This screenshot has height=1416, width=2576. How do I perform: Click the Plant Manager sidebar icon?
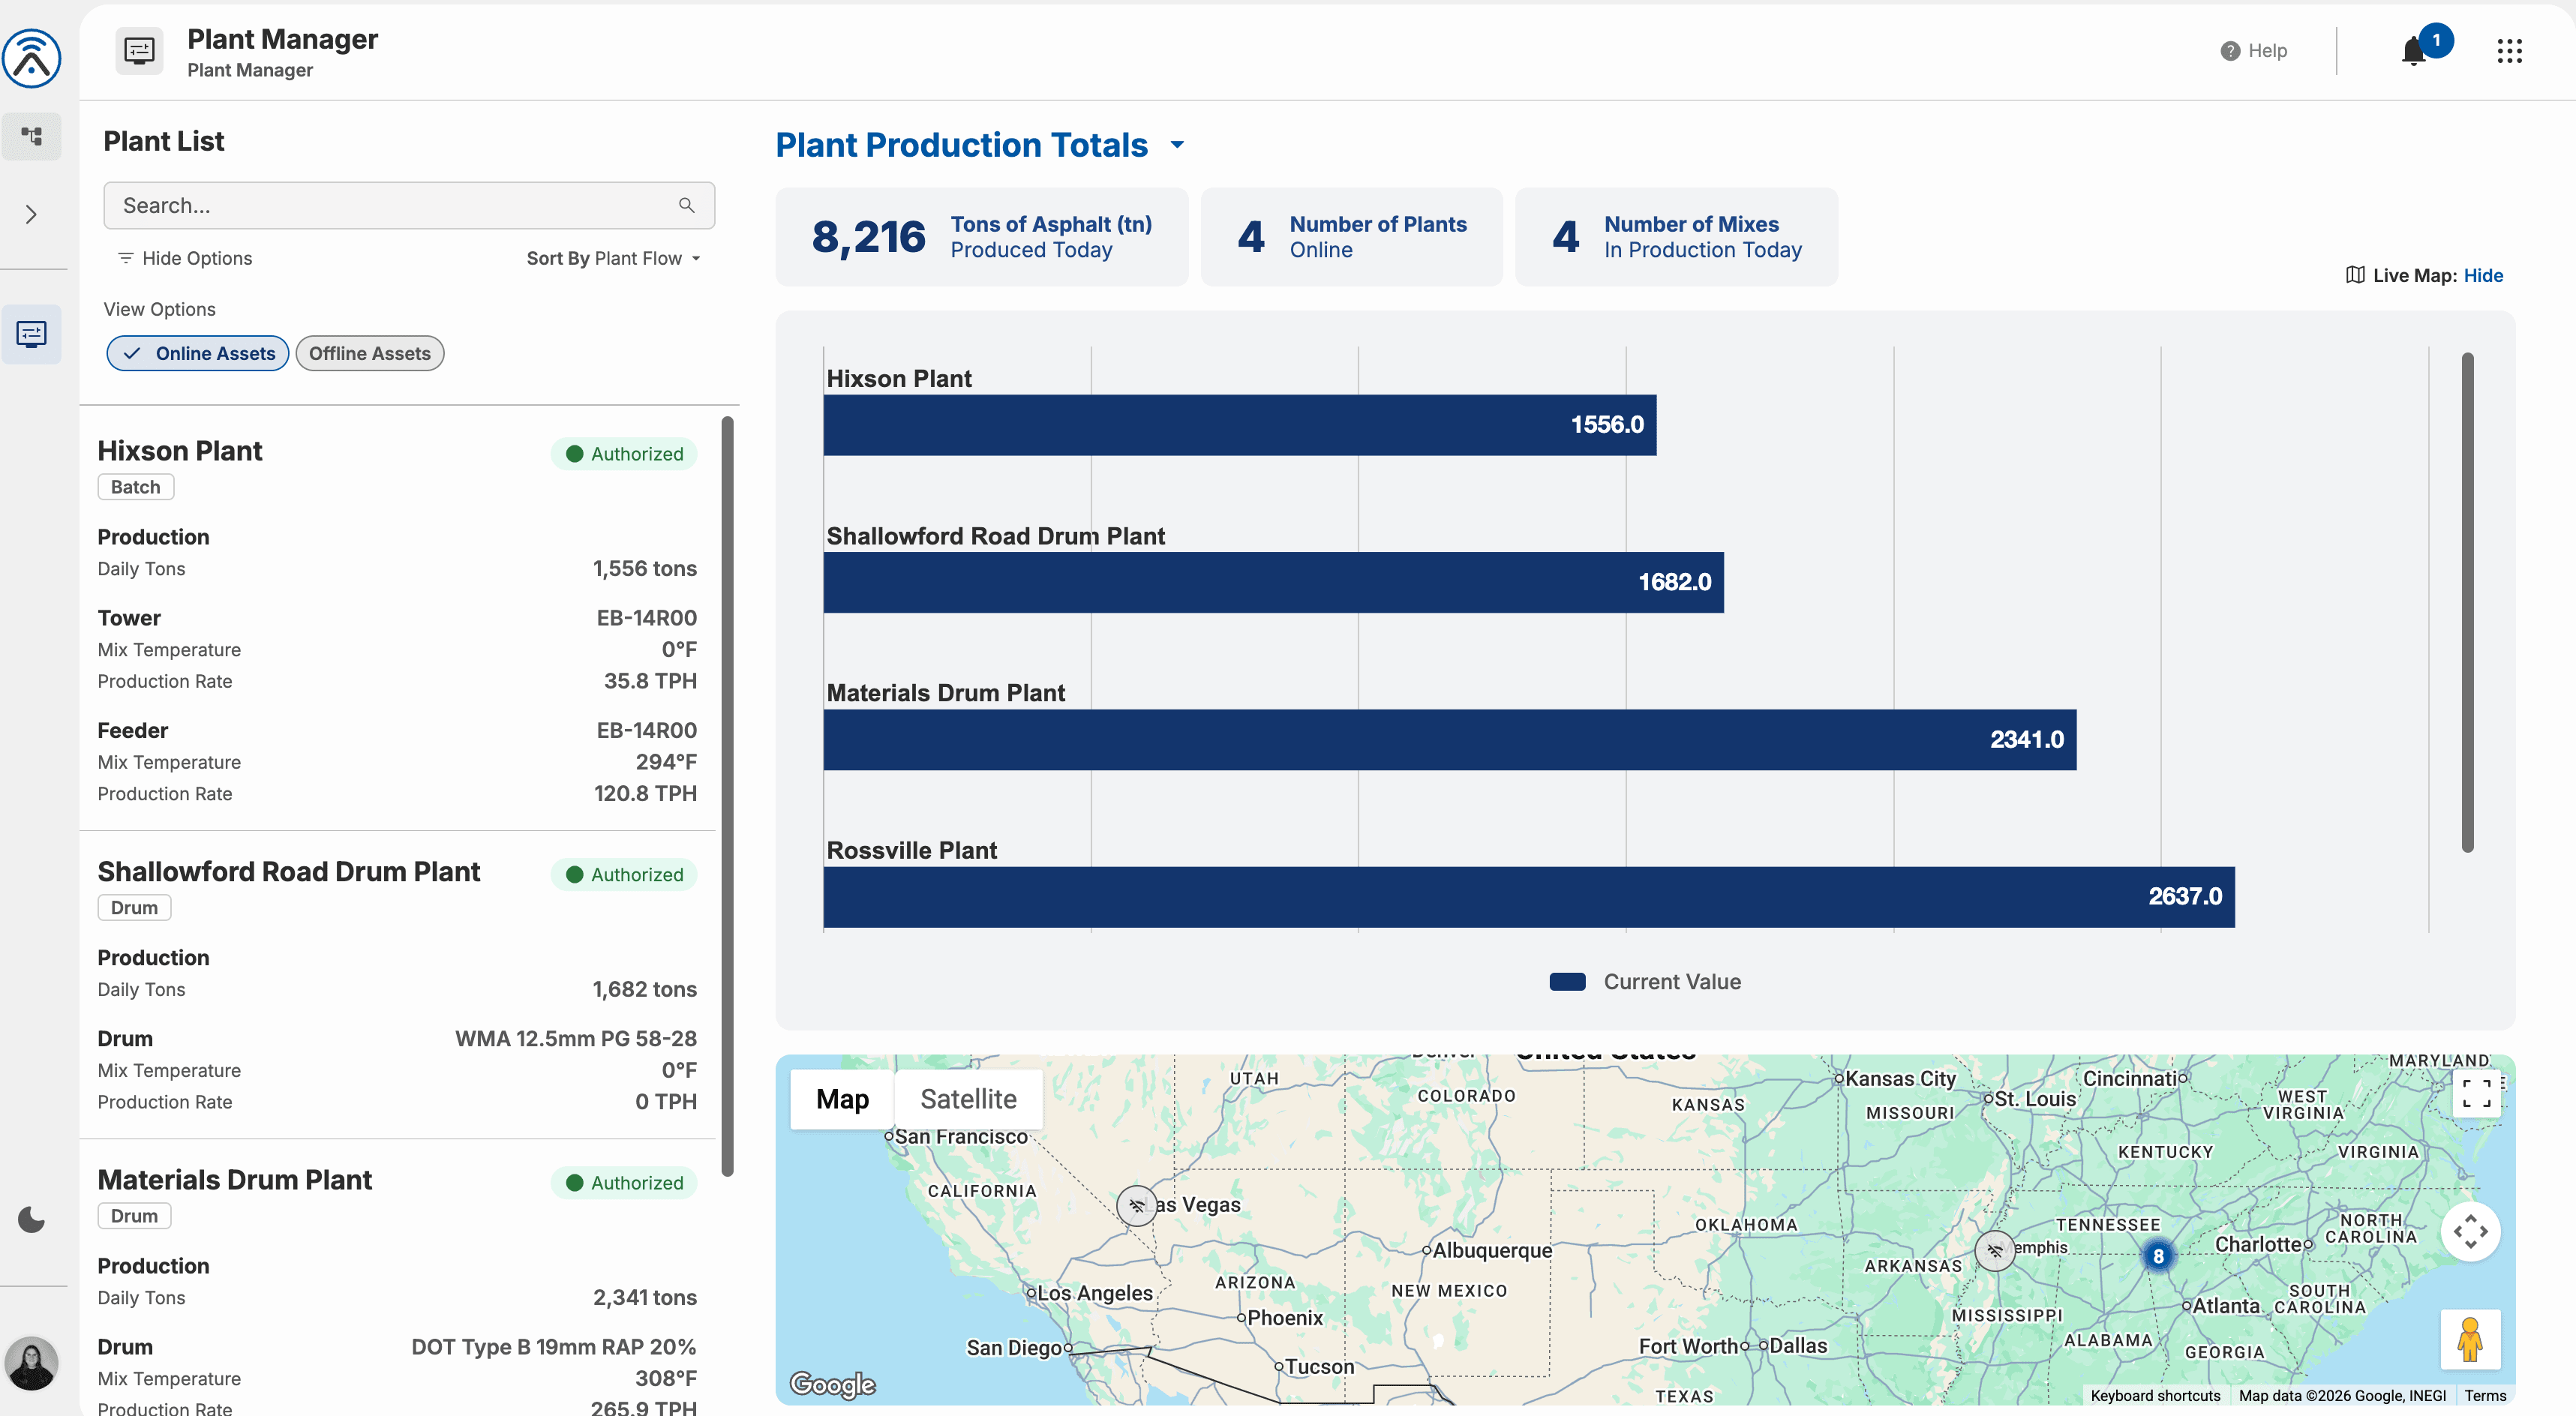coord(32,333)
